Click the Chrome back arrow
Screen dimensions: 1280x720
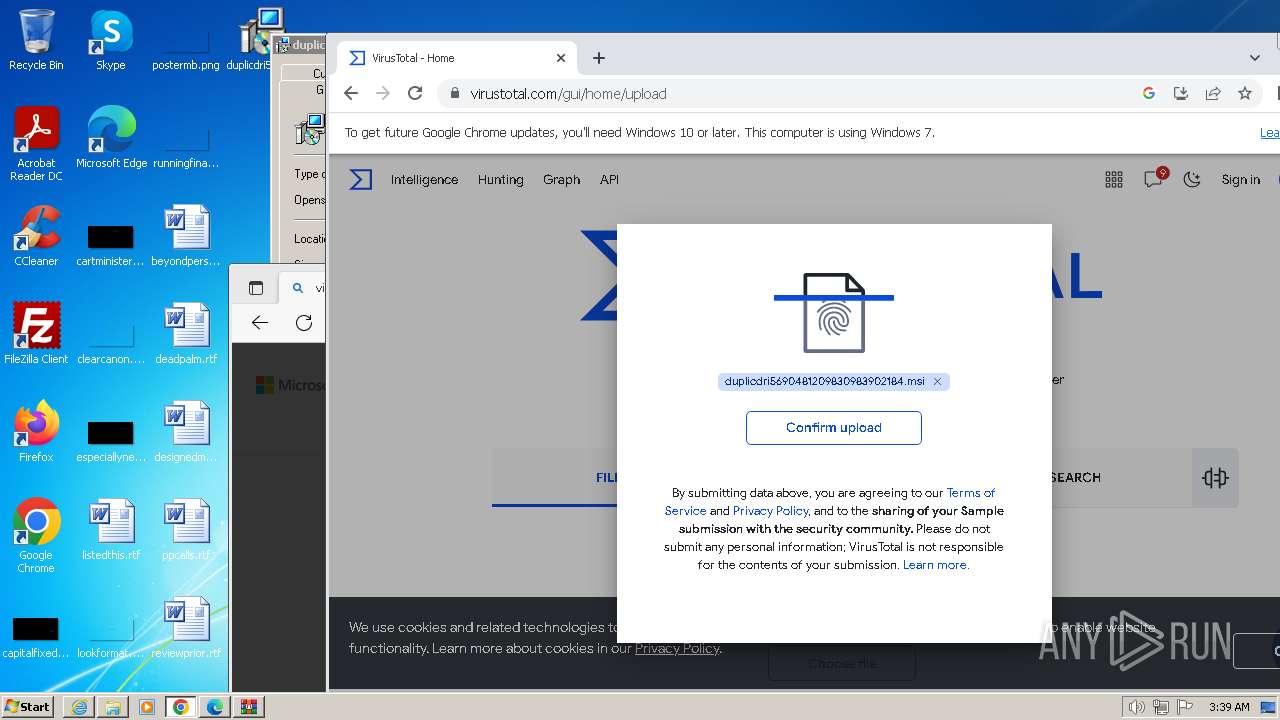[x=350, y=93]
